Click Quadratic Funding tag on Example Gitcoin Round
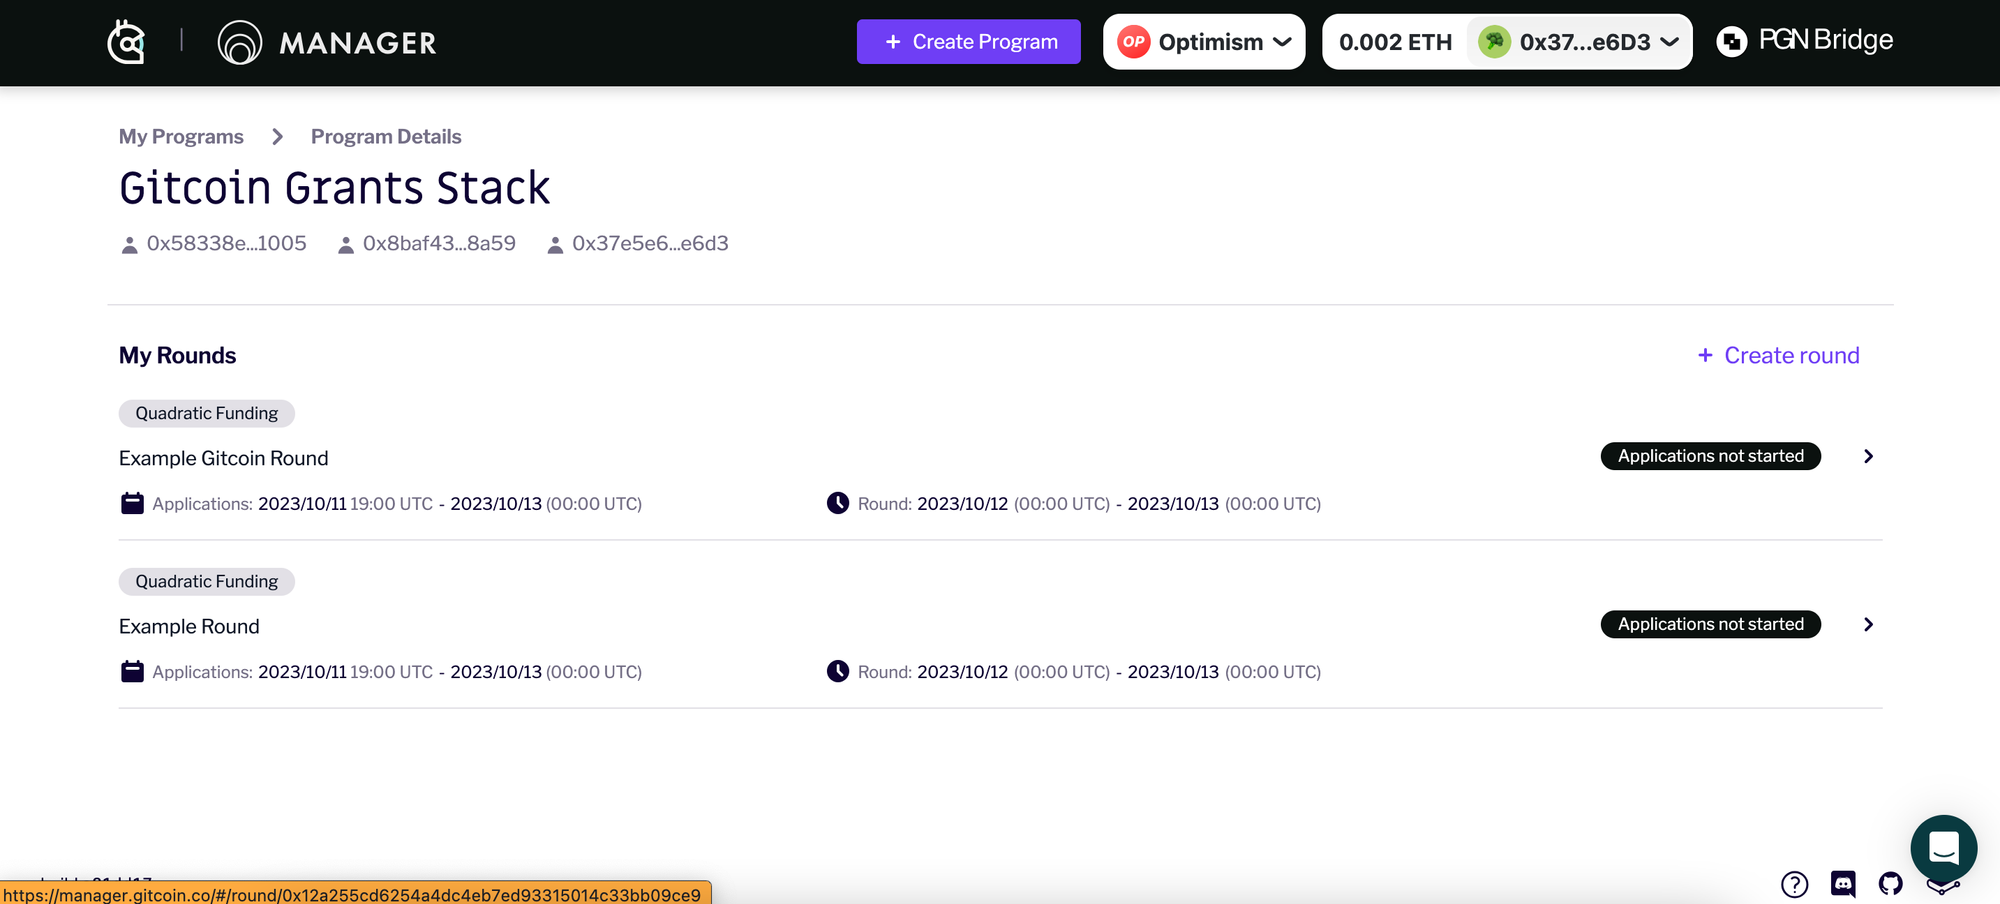 (x=207, y=413)
